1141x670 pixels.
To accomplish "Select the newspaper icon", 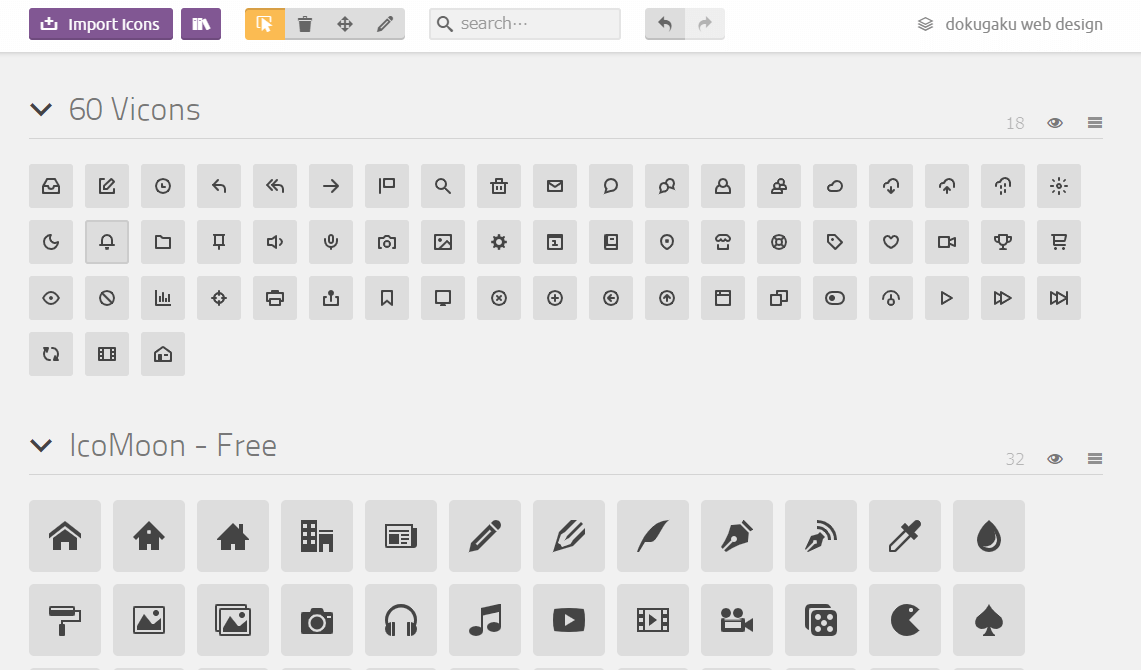I will pyautogui.click(x=401, y=536).
